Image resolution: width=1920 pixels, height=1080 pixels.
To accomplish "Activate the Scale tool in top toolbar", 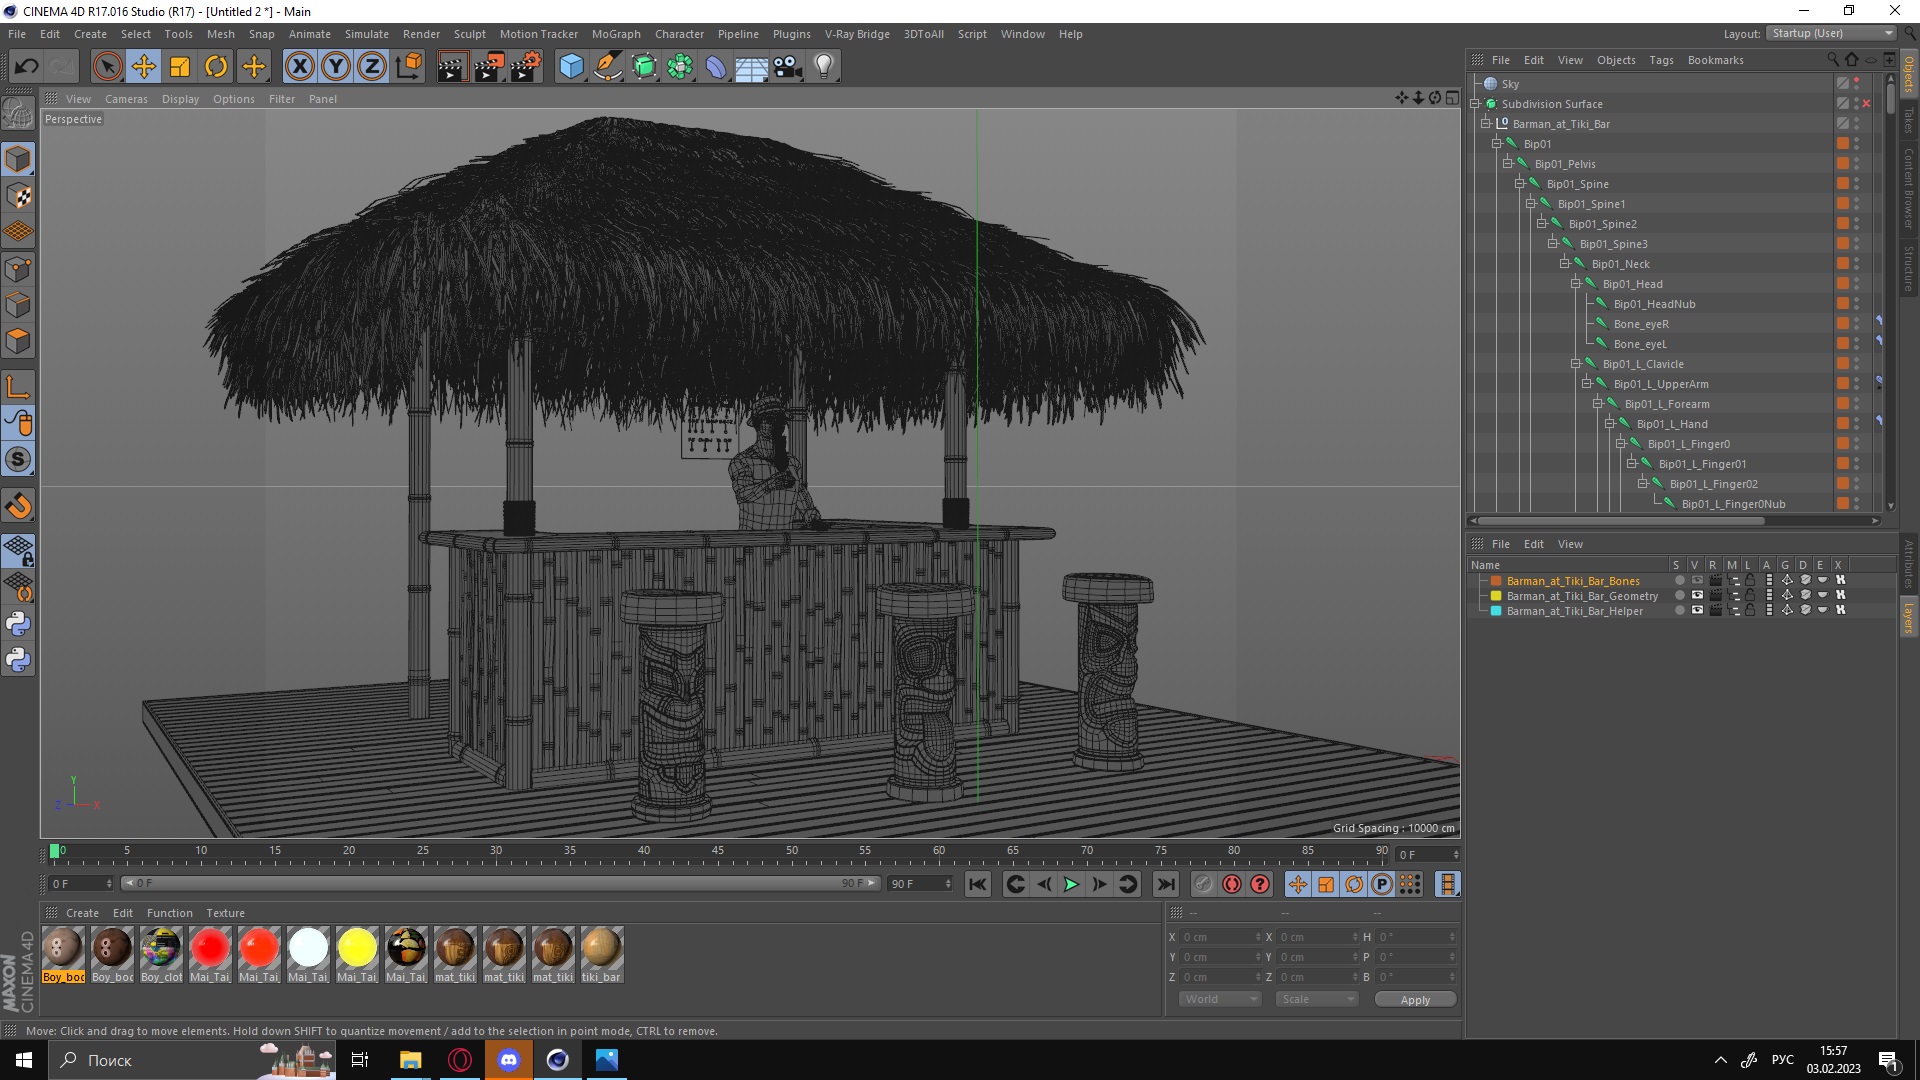I will [x=180, y=67].
